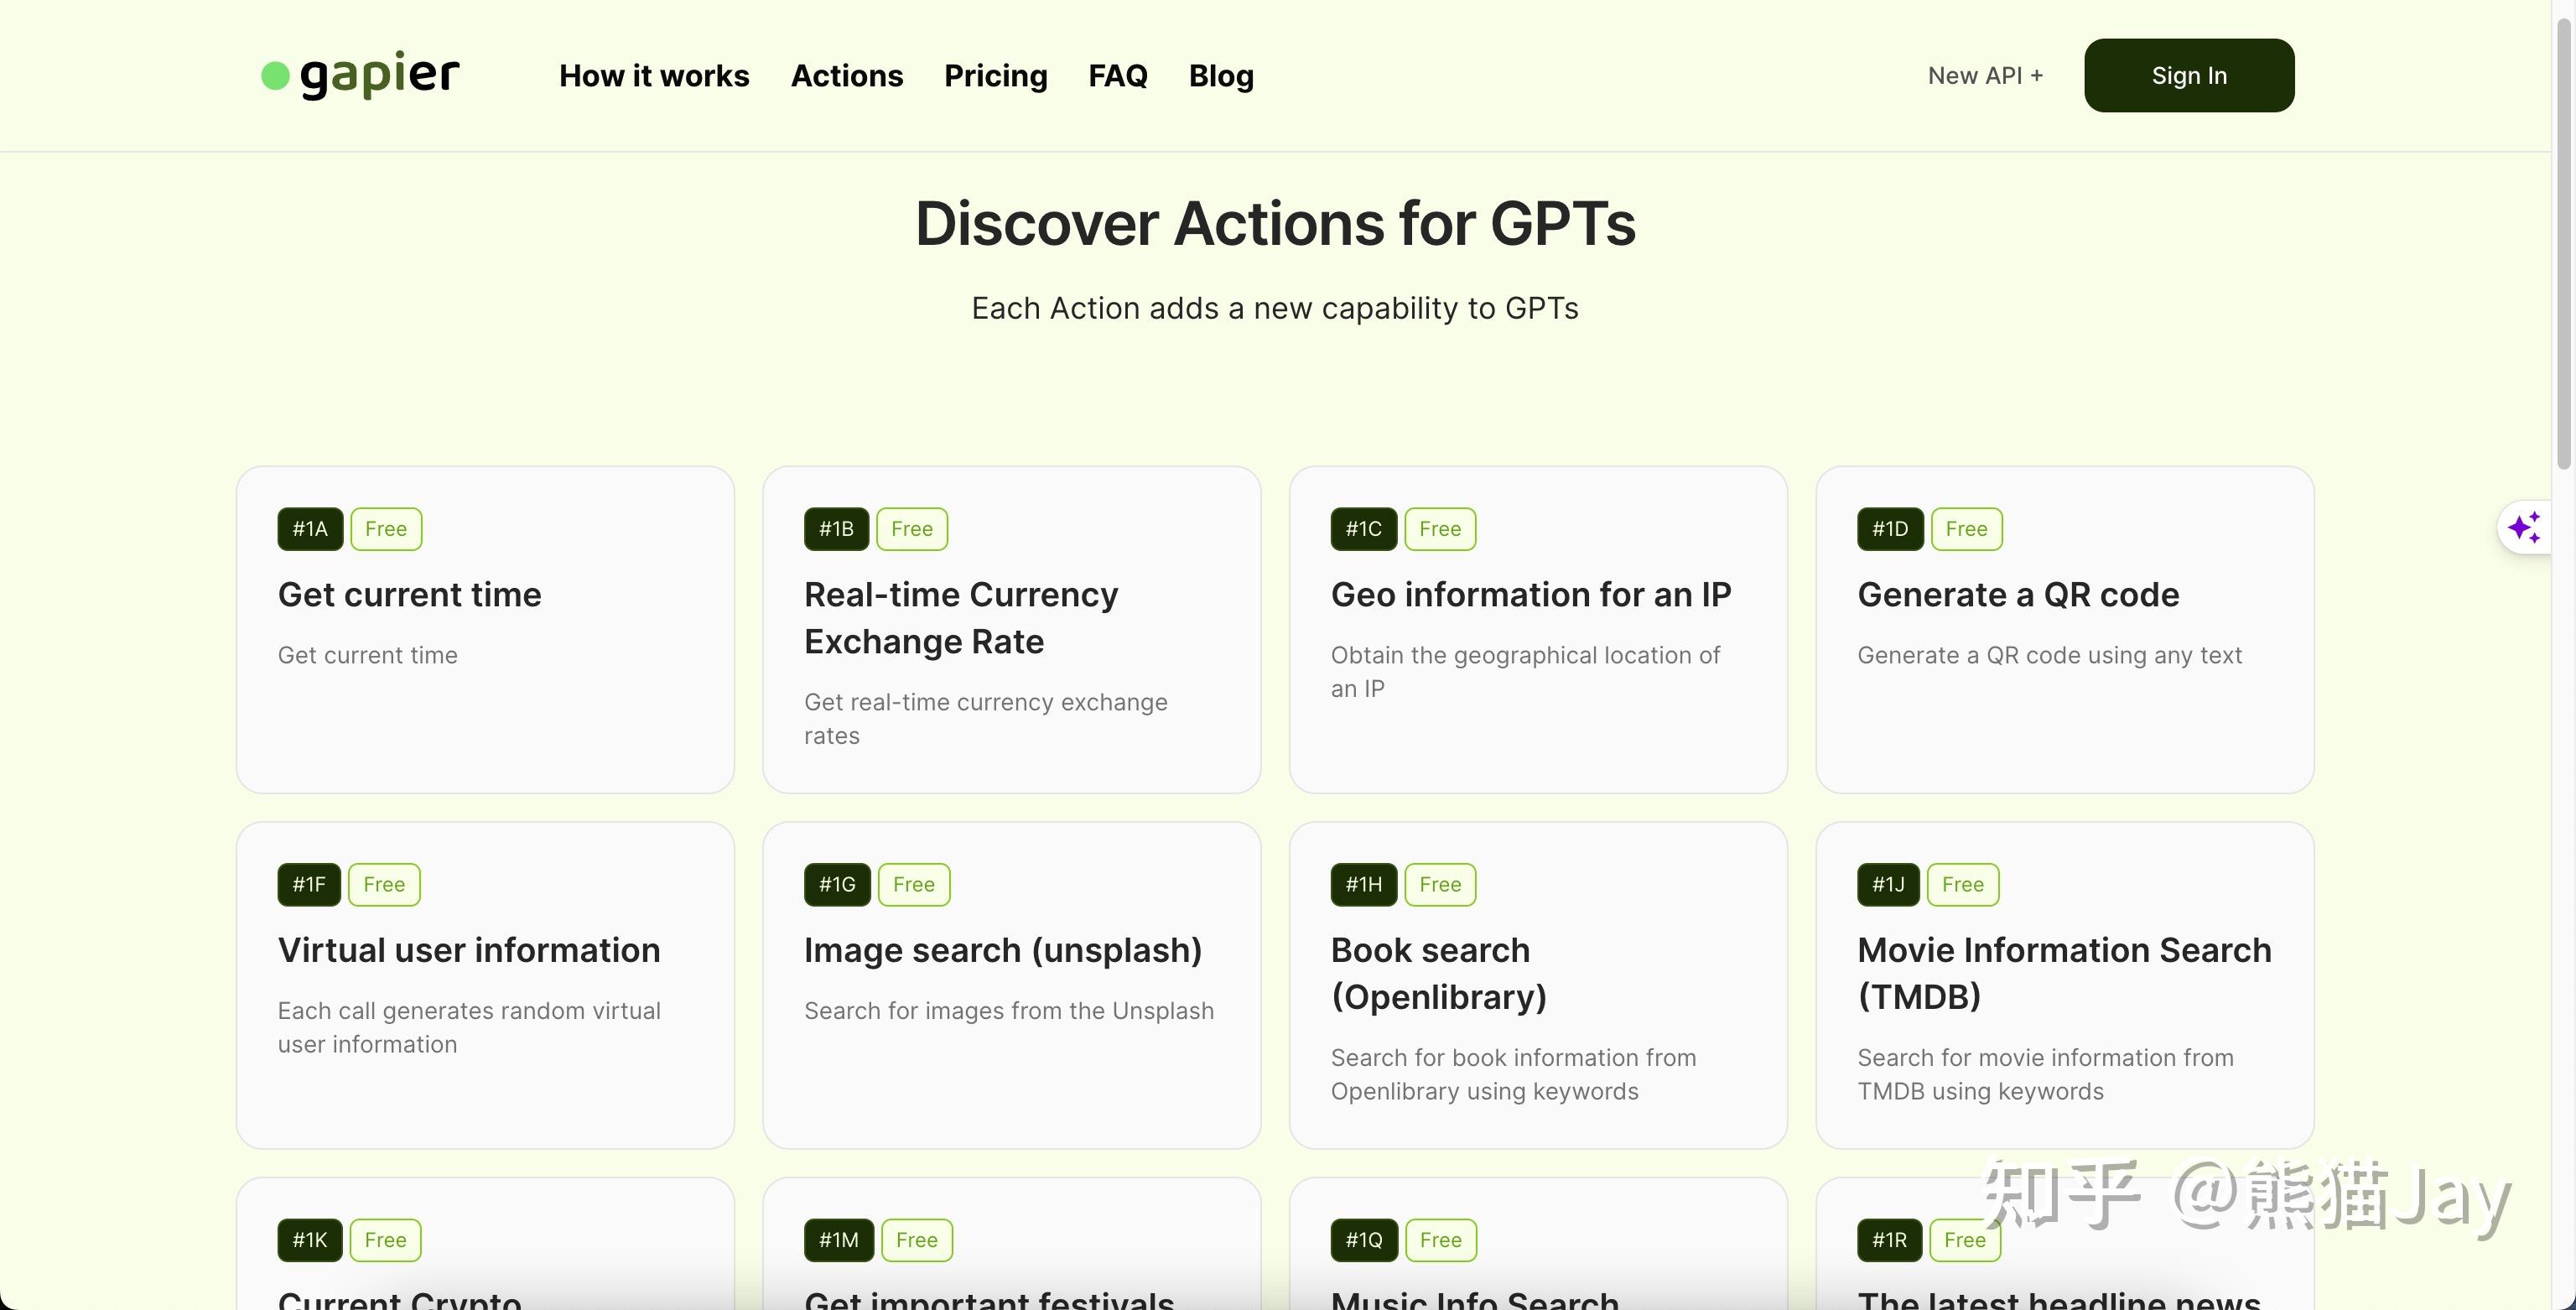
Task: Click the #1G badge on the Image search card
Action: 836,885
